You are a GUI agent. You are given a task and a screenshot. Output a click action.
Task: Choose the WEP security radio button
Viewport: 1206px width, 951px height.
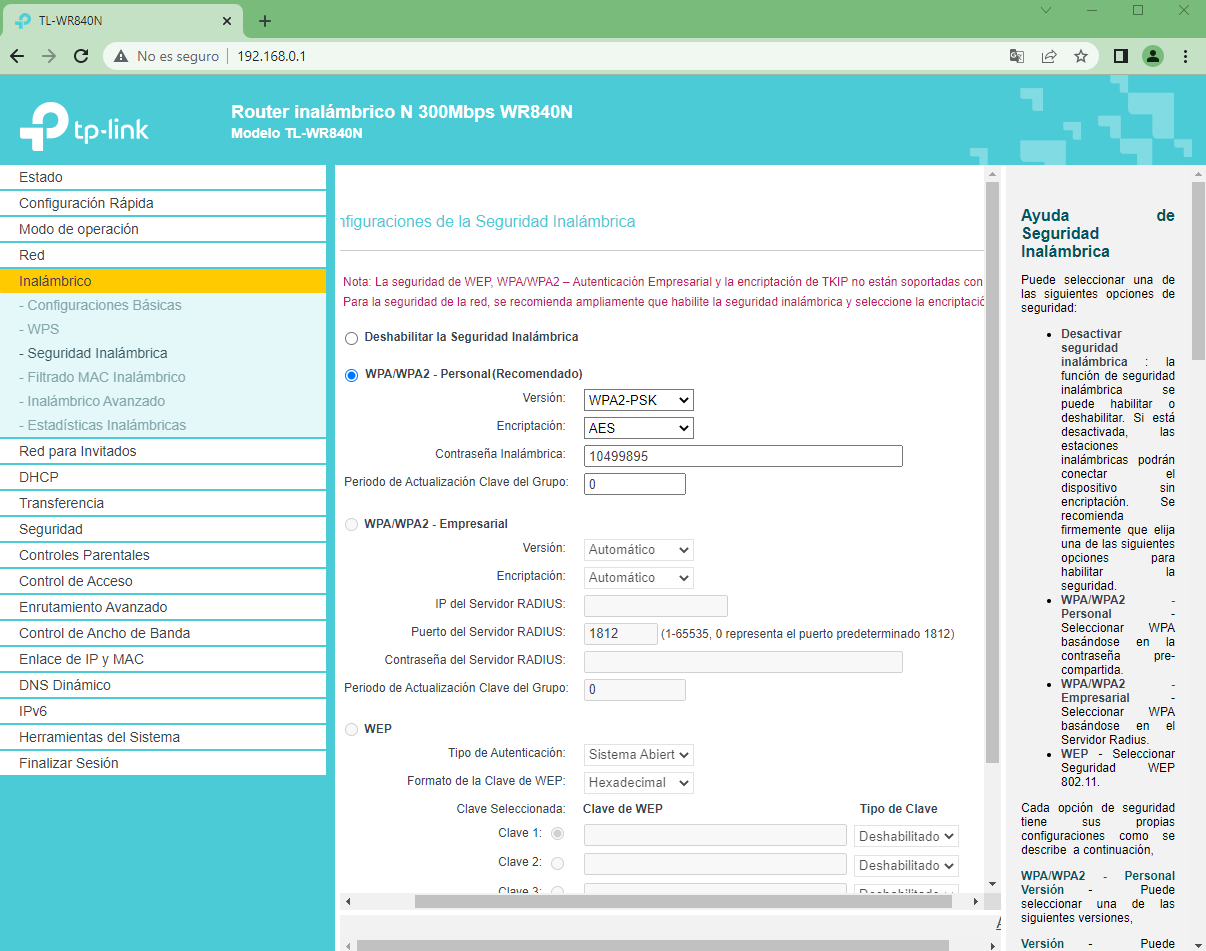click(x=351, y=730)
